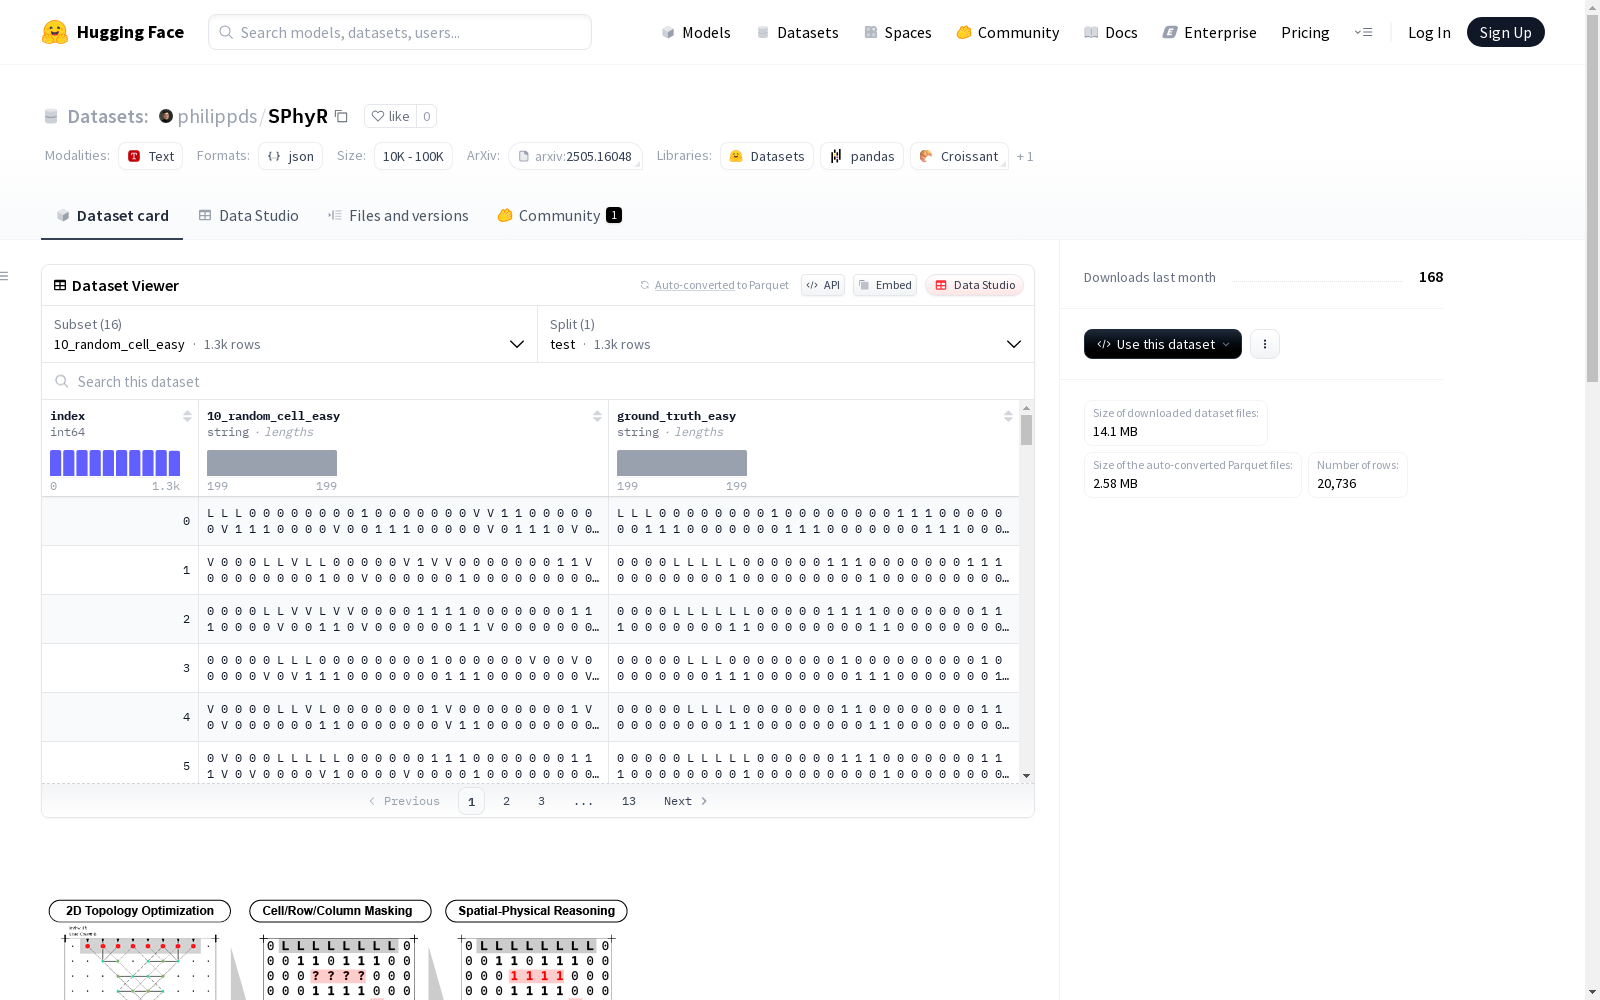Open the Community tab
1600x1000 pixels.
coord(559,216)
